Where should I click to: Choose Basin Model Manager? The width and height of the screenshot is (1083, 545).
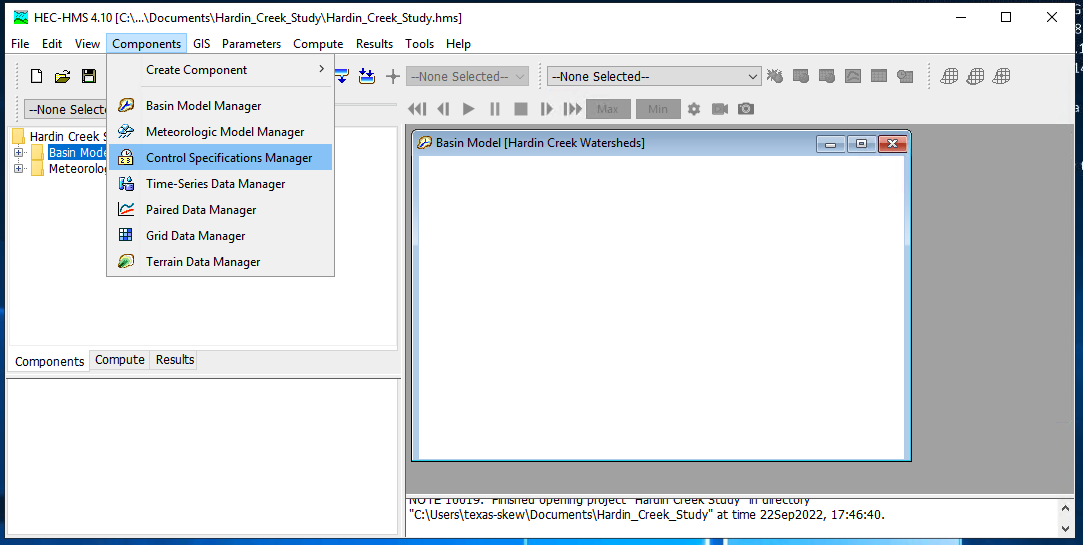click(221, 106)
